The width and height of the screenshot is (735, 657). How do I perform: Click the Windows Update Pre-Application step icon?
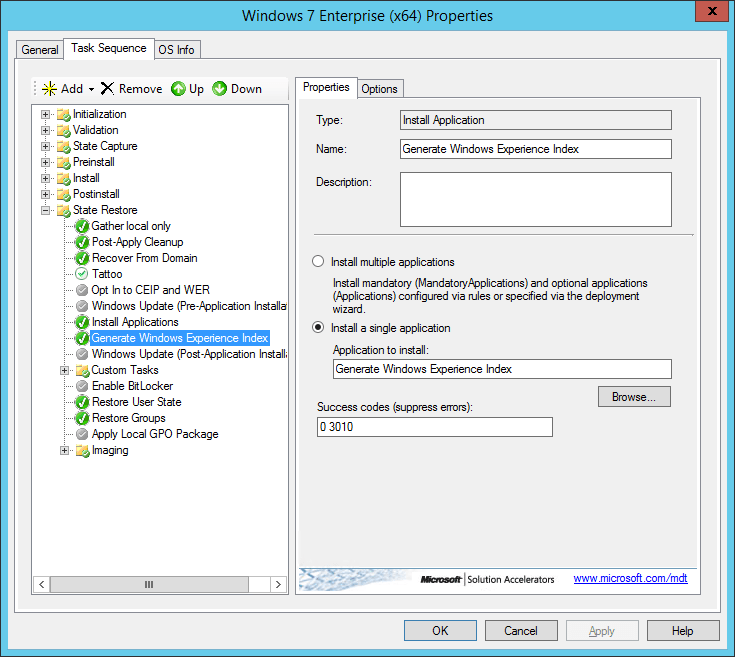point(82,306)
